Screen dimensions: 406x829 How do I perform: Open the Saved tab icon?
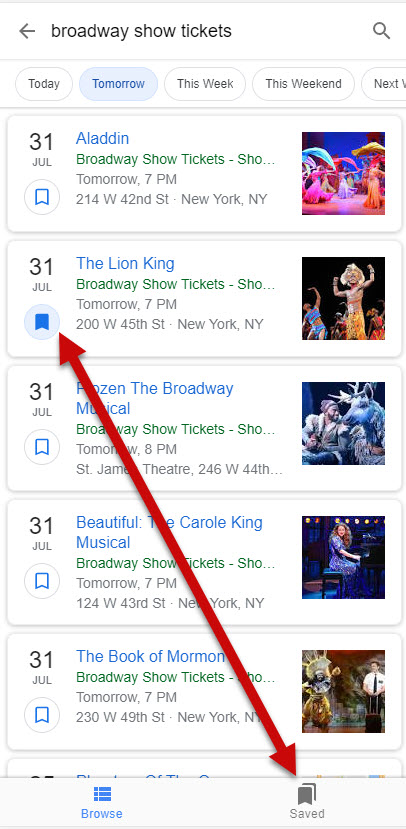point(307,802)
